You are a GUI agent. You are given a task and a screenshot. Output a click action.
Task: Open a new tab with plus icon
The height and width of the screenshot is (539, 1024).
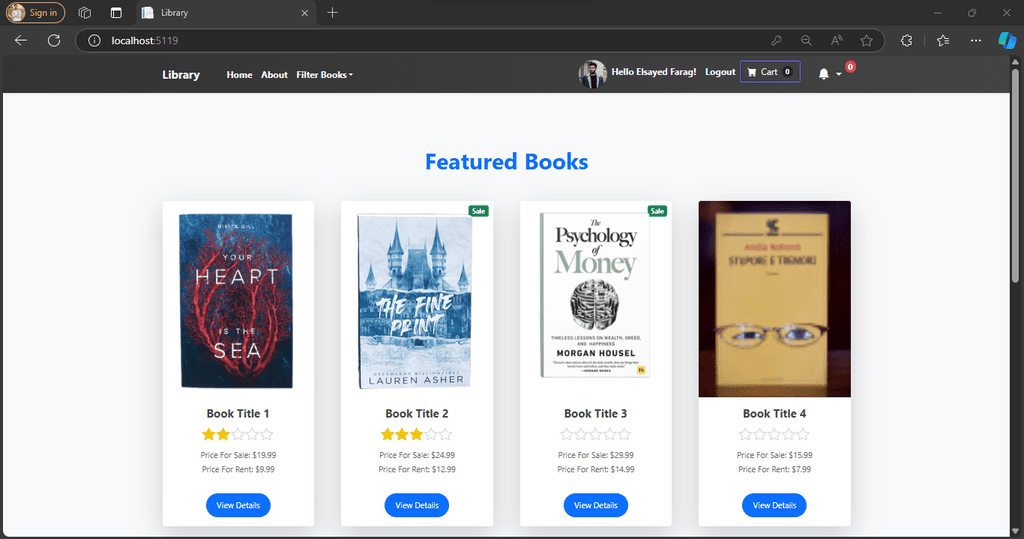click(332, 12)
